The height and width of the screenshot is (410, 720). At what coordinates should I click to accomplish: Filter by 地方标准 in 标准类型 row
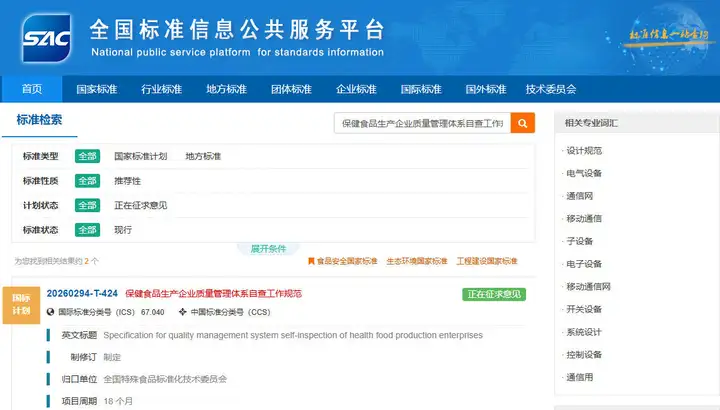pyautogui.click(x=203, y=156)
